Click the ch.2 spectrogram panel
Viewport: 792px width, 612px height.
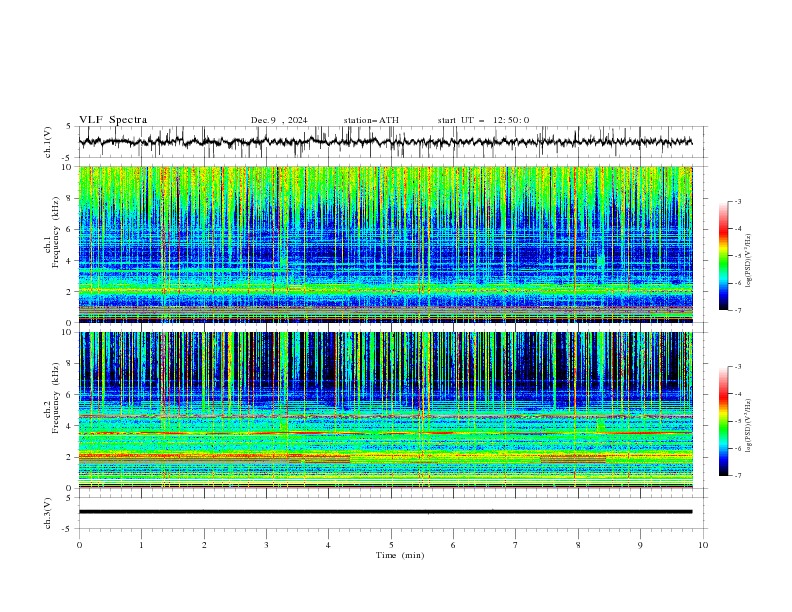click(385, 410)
